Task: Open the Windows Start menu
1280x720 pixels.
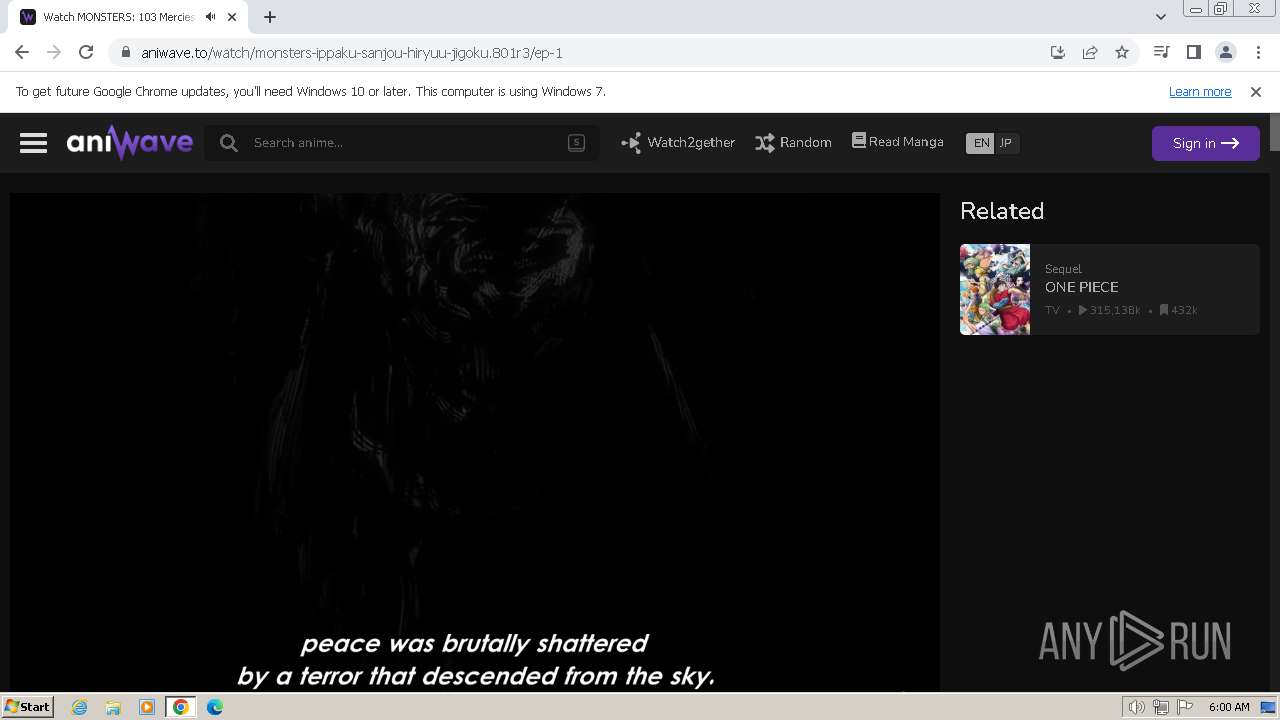Action: pyautogui.click(x=27, y=707)
